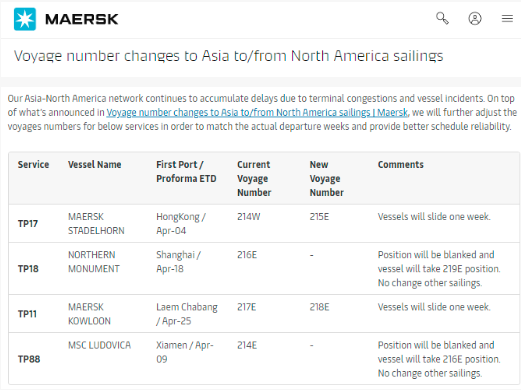Click the TP17 service cell
The width and height of the screenshot is (521, 390).
click(x=28, y=224)
